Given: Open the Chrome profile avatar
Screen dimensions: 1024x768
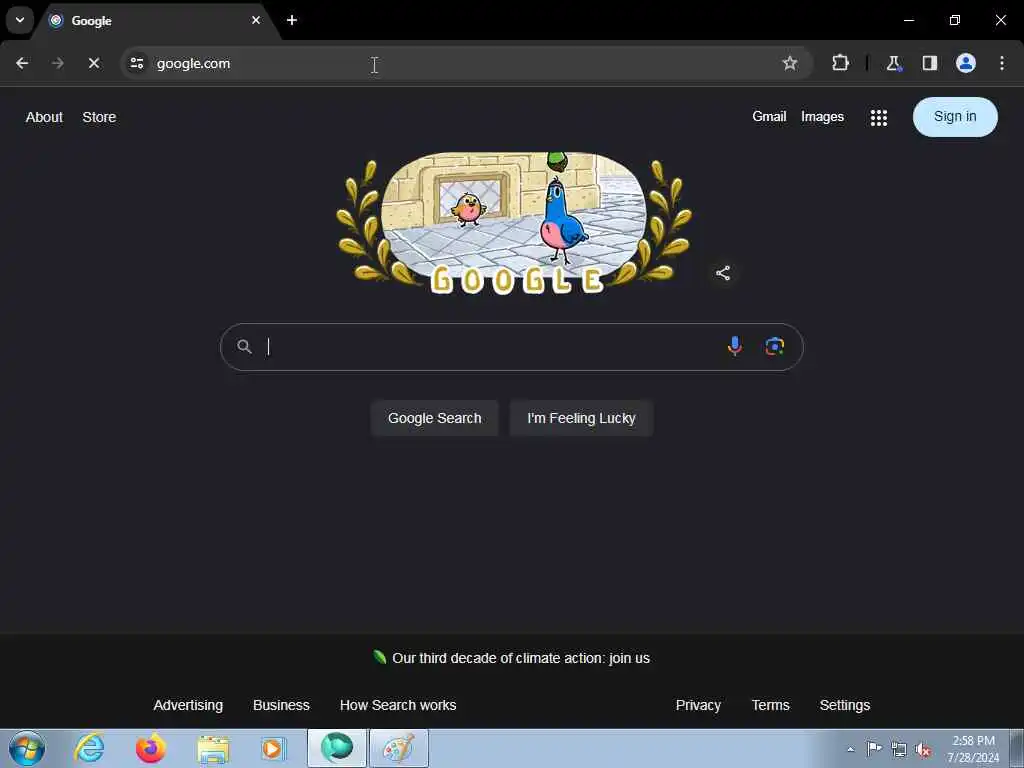Looking at the screenshot, I should [966, 63].
